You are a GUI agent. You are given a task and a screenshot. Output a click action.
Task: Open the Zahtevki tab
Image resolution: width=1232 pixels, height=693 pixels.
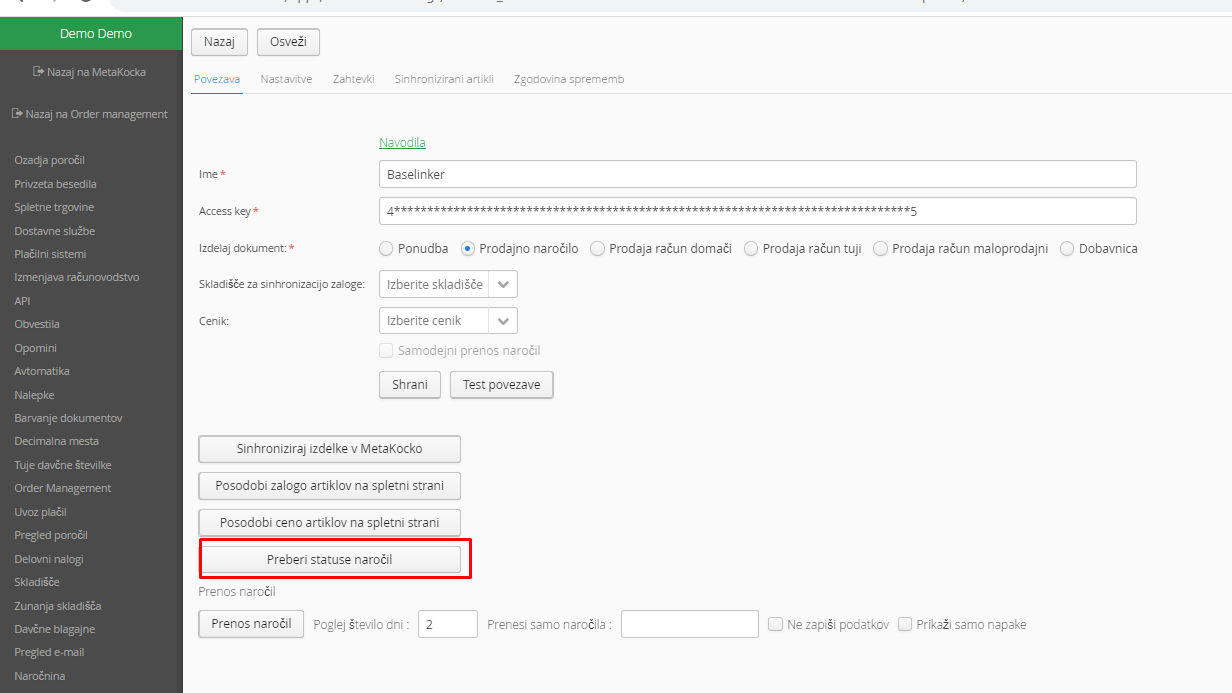(353, 79)
